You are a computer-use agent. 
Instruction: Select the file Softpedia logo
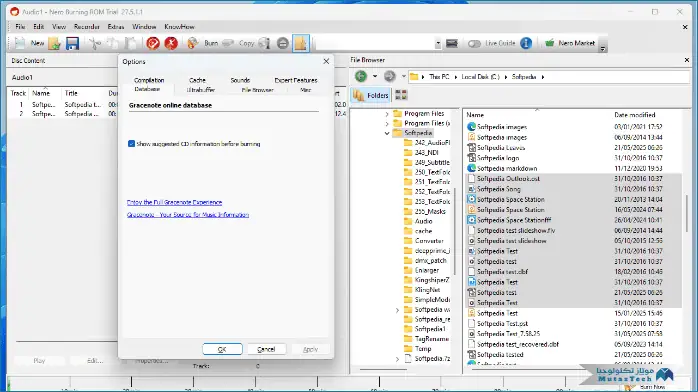[498, 158]
